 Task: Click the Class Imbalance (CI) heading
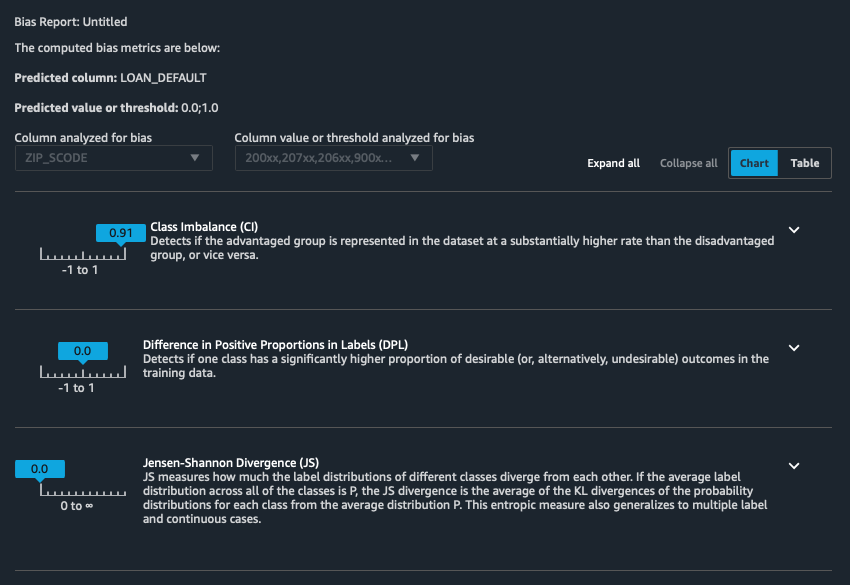(x=204, y=227)
